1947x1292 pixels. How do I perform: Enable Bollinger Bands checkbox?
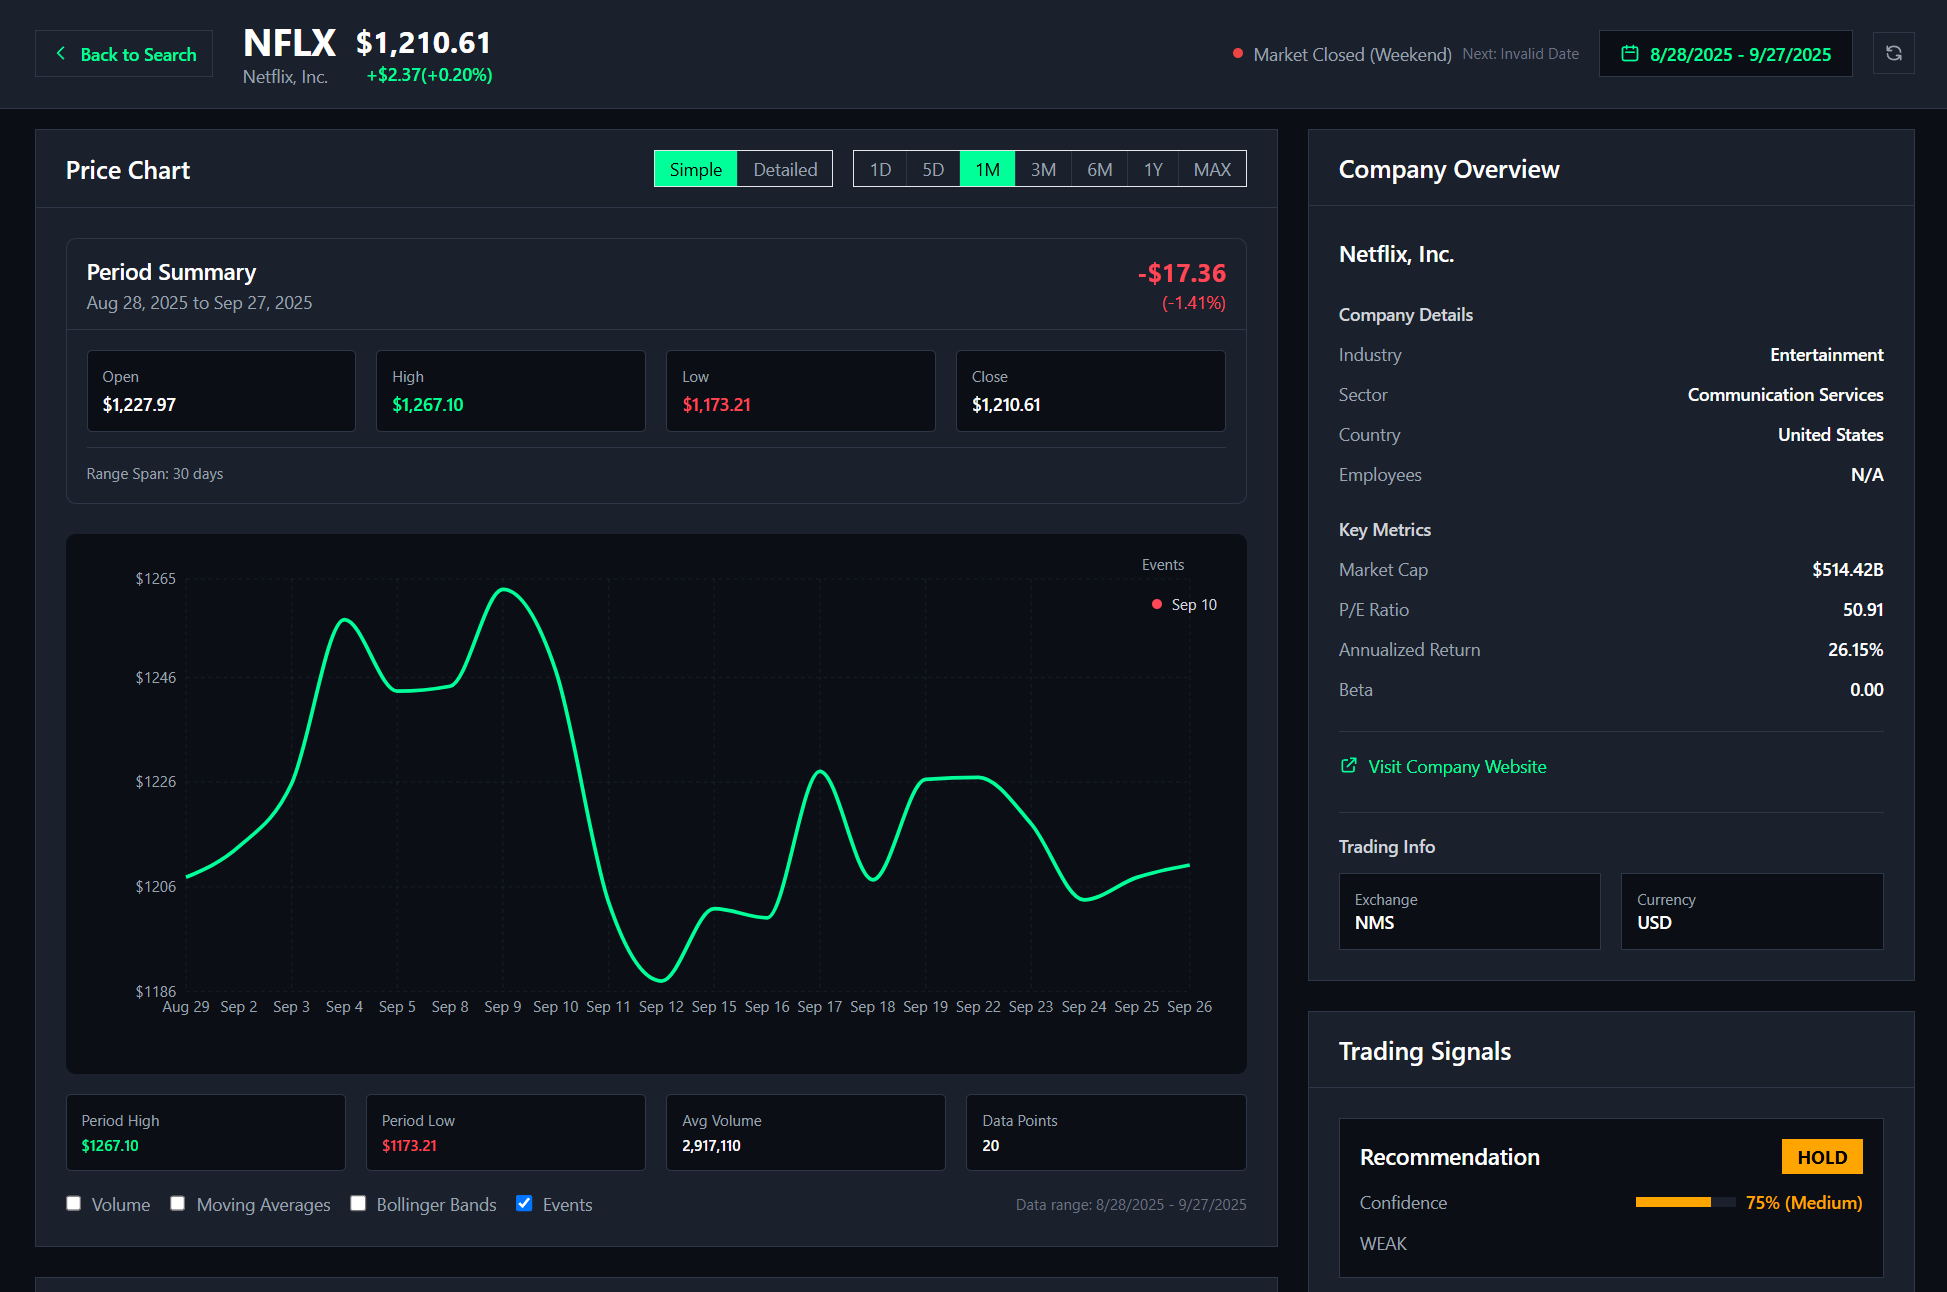pos(358,1203)
